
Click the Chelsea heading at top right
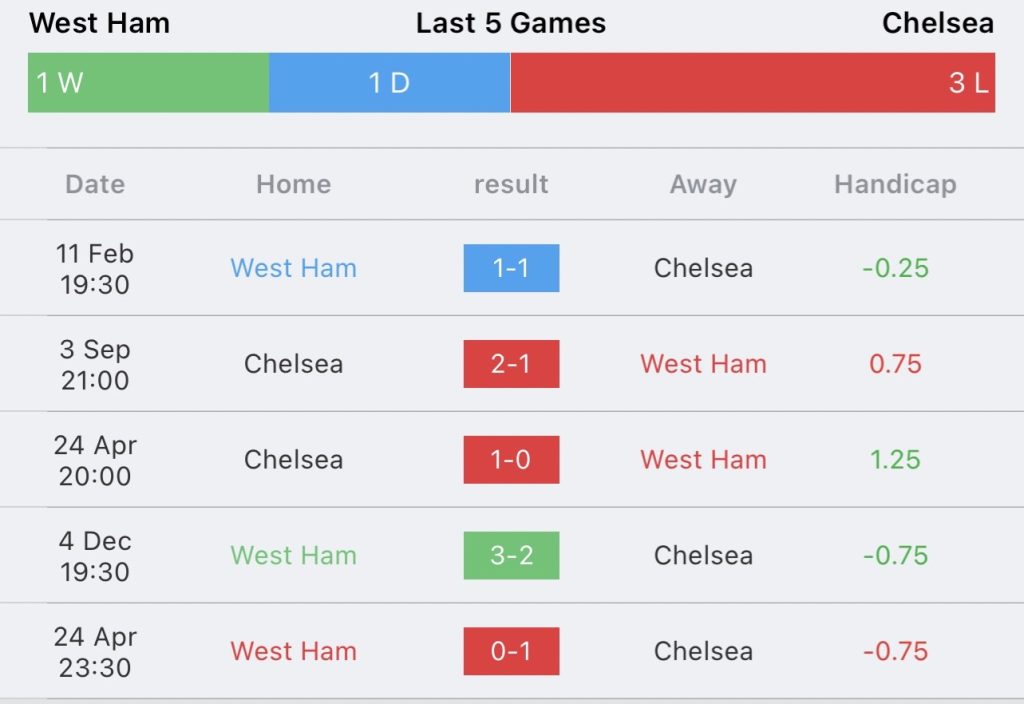pos(938,23)
